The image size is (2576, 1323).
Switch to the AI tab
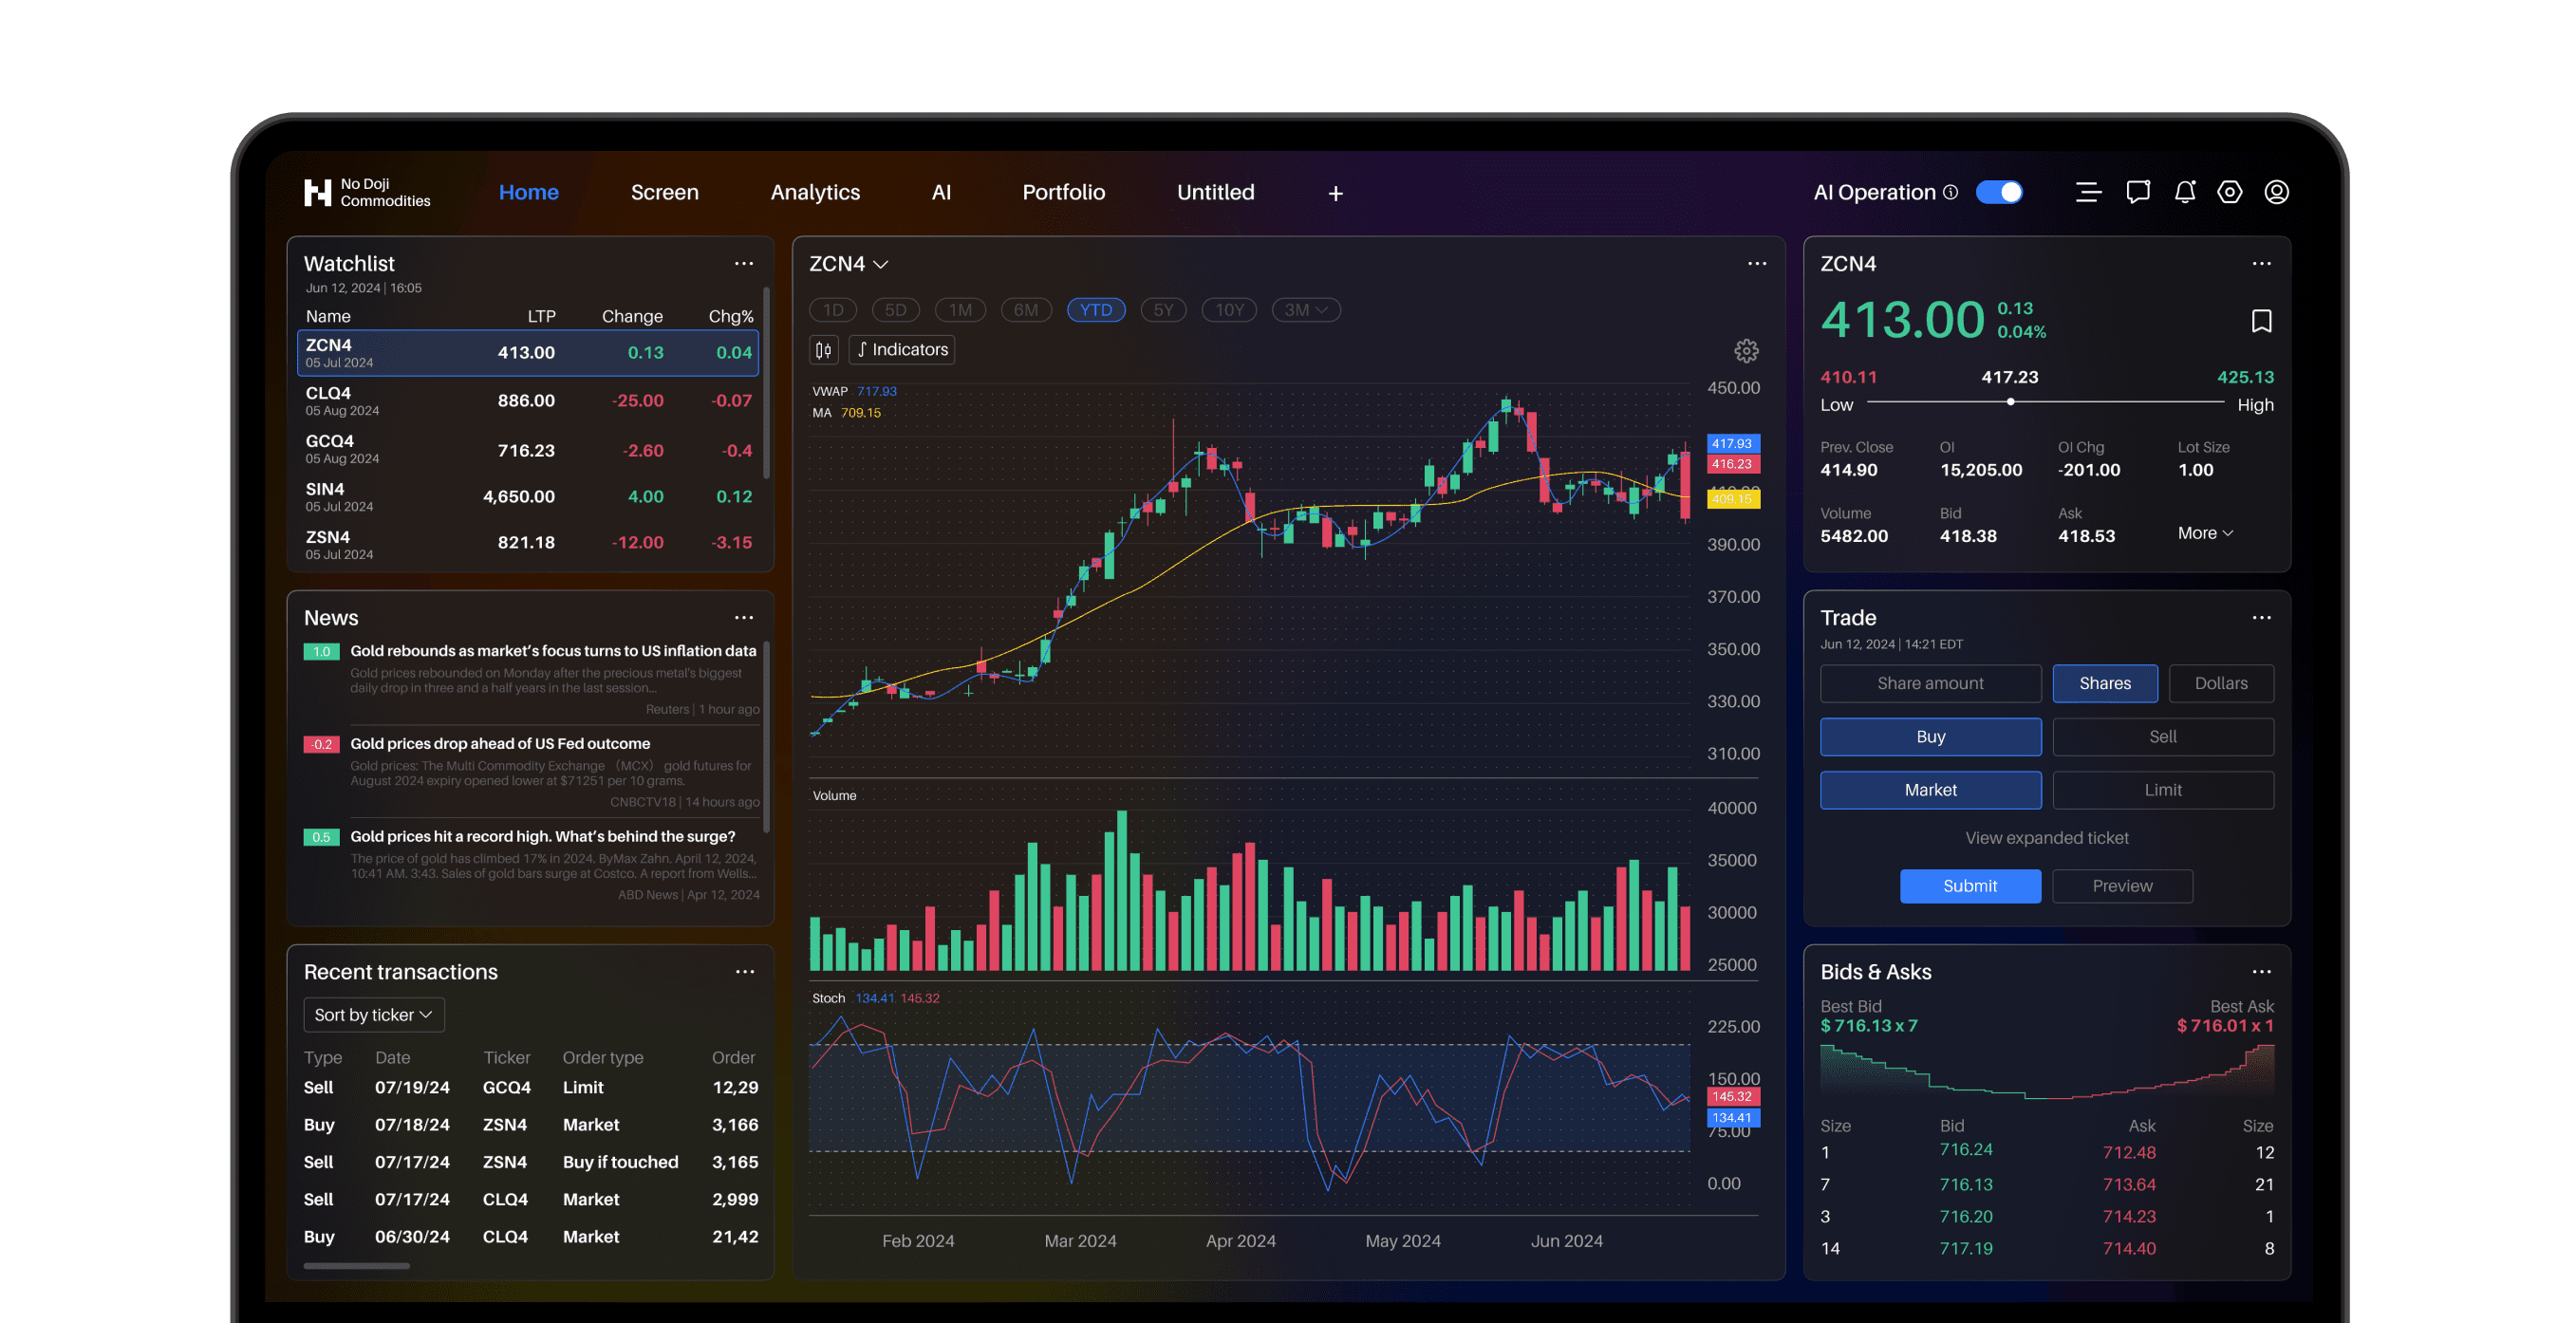click(942, 192)
